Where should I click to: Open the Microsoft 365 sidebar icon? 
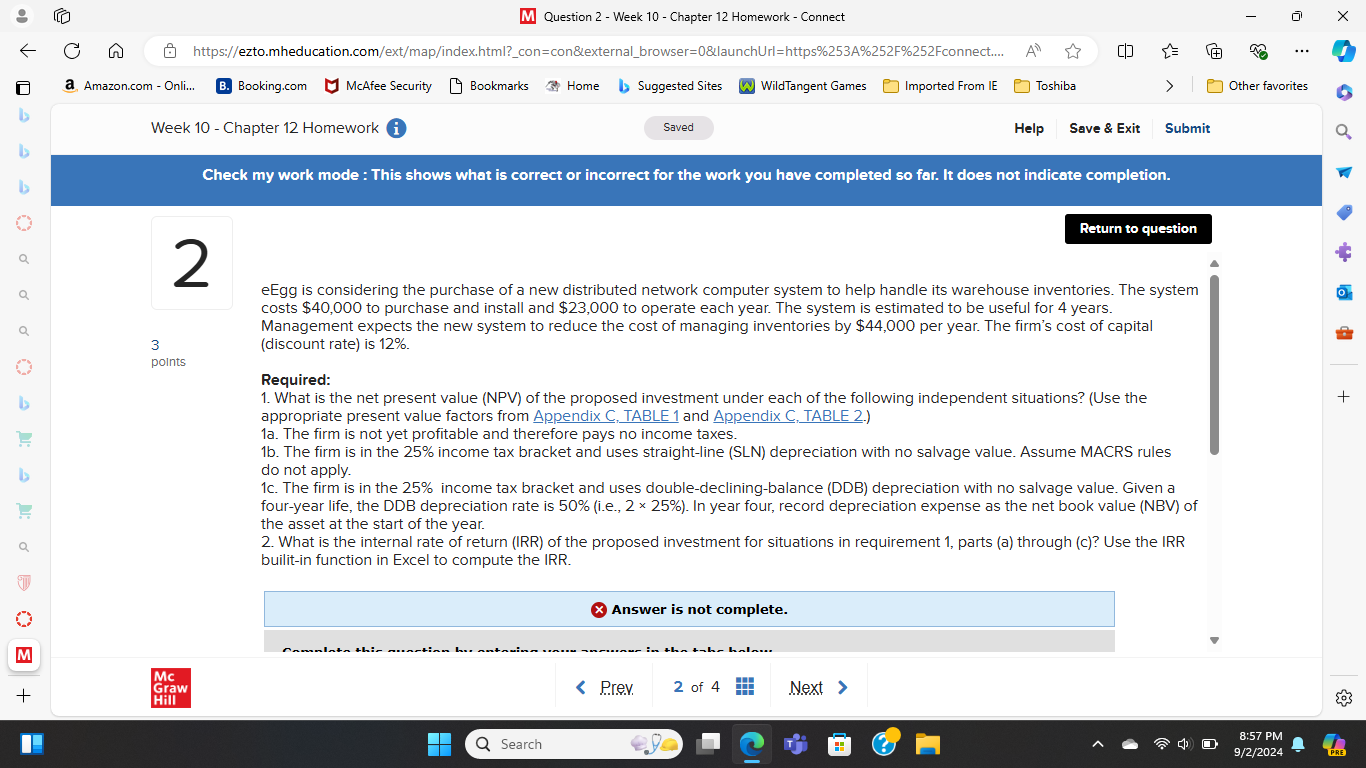[x=1344, y=92]
